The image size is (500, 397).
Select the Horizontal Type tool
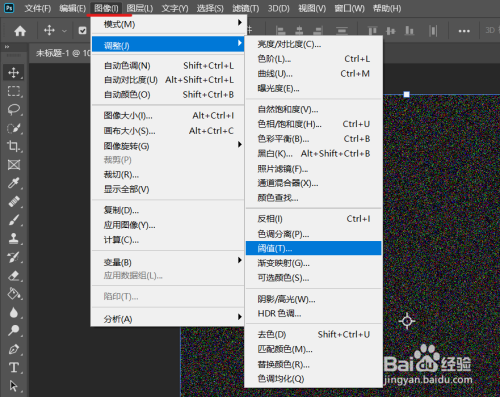pos(14,368)
